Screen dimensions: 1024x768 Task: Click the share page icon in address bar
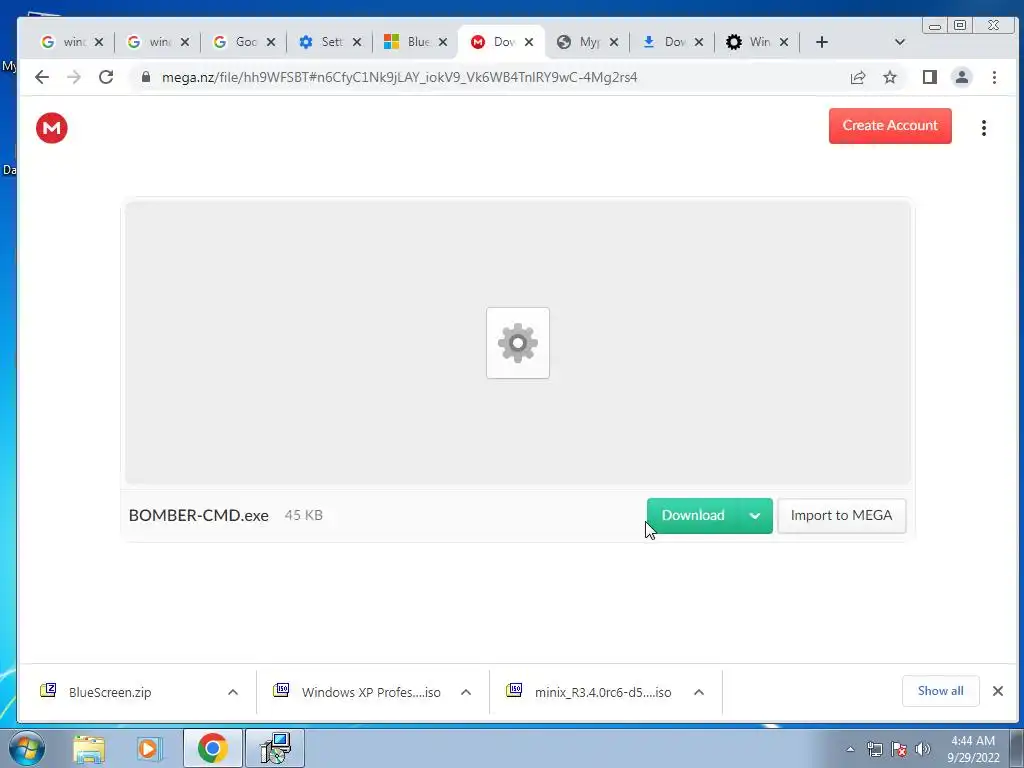857,78
